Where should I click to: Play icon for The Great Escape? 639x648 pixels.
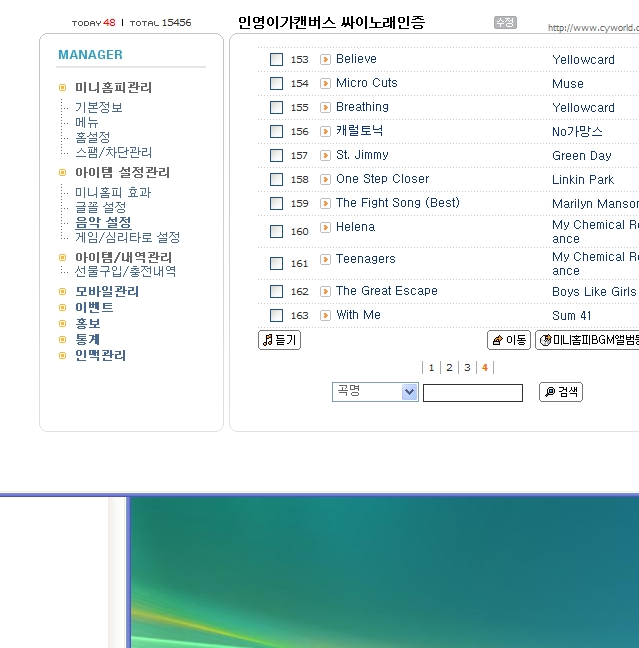325,291
